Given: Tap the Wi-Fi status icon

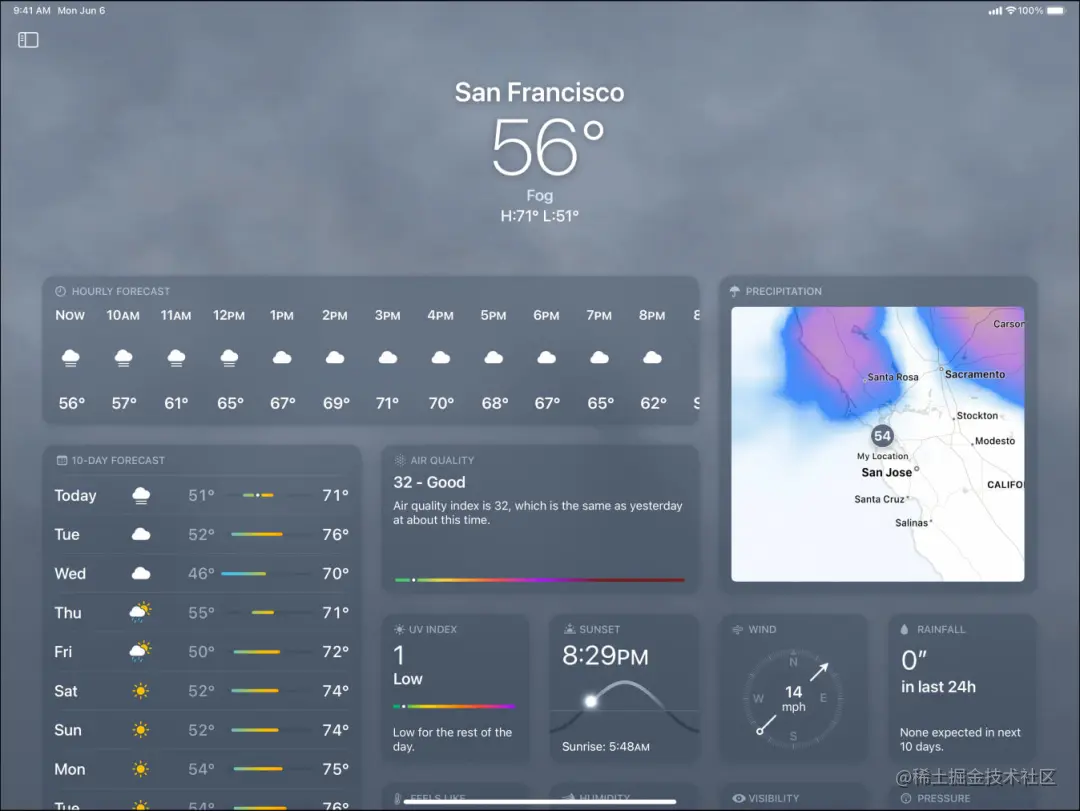Looking at the screenshot, I should point(1010,10).
